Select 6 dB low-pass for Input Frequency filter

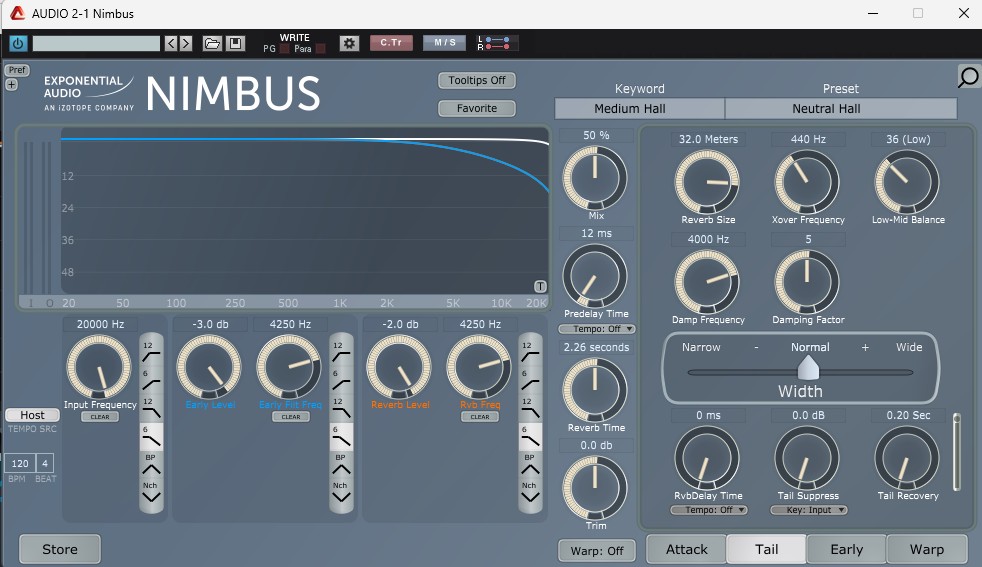[151, 436]
